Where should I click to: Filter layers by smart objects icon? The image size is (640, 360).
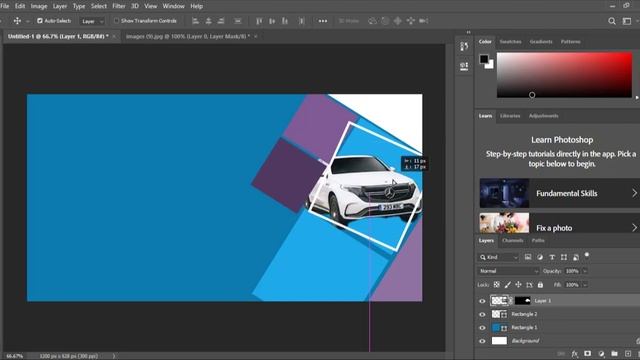576,257
